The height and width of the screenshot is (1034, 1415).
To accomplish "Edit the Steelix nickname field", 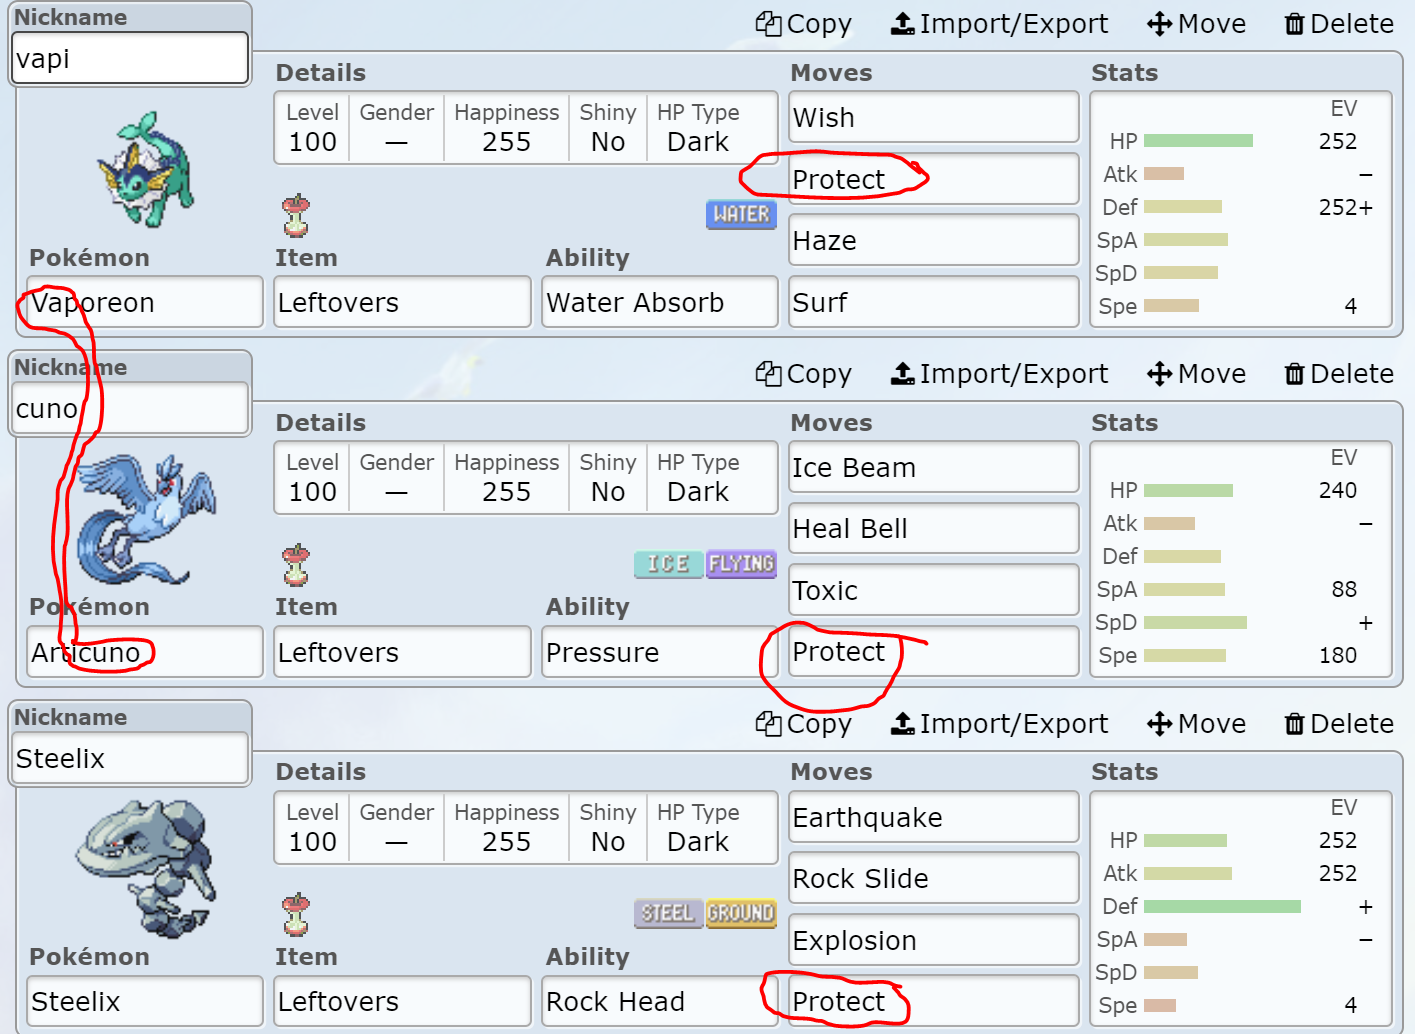I will click(x=130, y=758).
